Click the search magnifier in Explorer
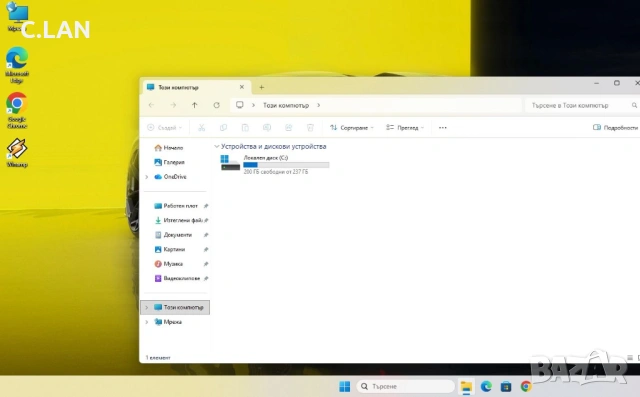This screenshot has width=640, height=397. (x=634, y=105)
